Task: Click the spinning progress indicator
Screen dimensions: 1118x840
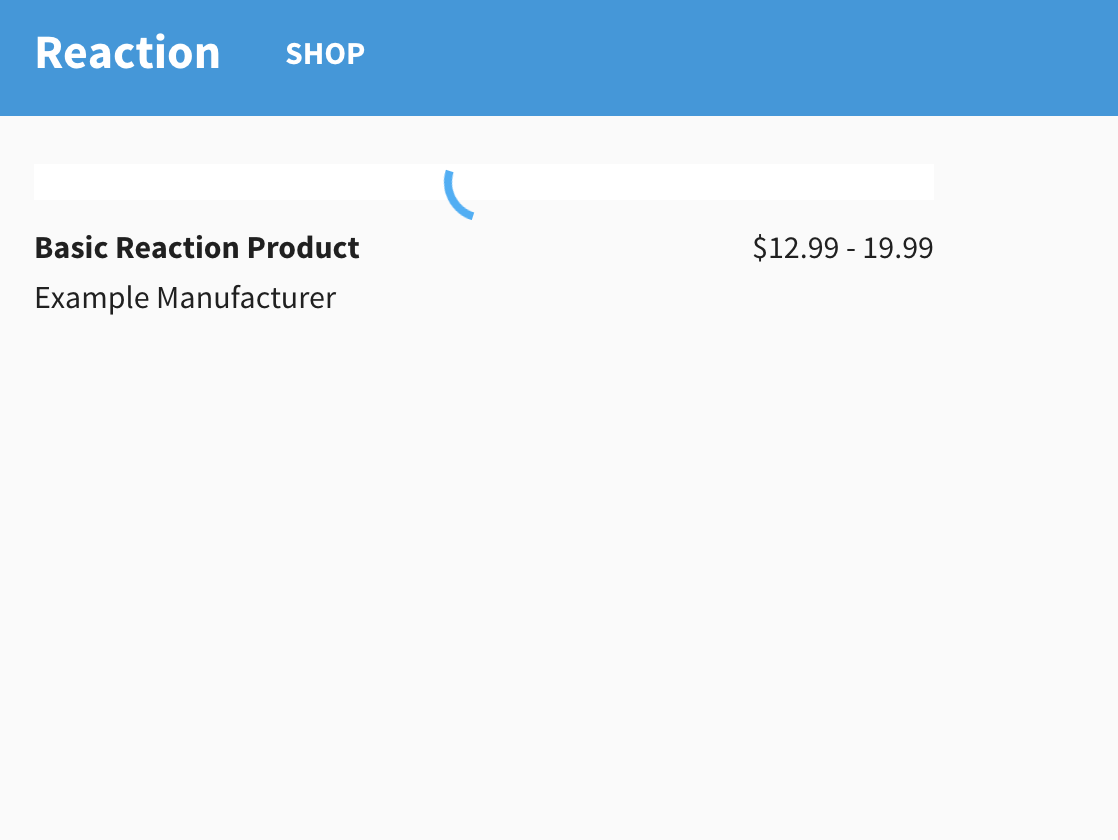Action: click(x=459, y=195)
